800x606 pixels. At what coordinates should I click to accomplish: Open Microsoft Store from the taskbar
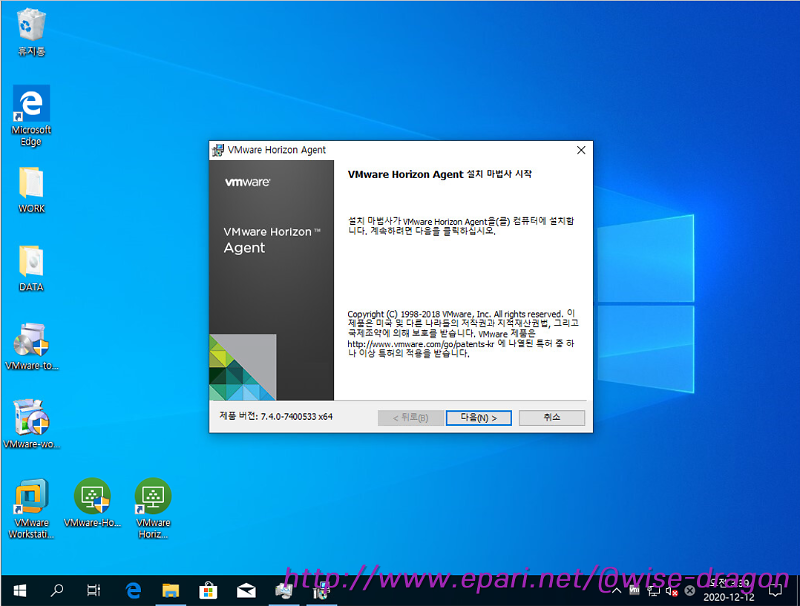point(208,591)
